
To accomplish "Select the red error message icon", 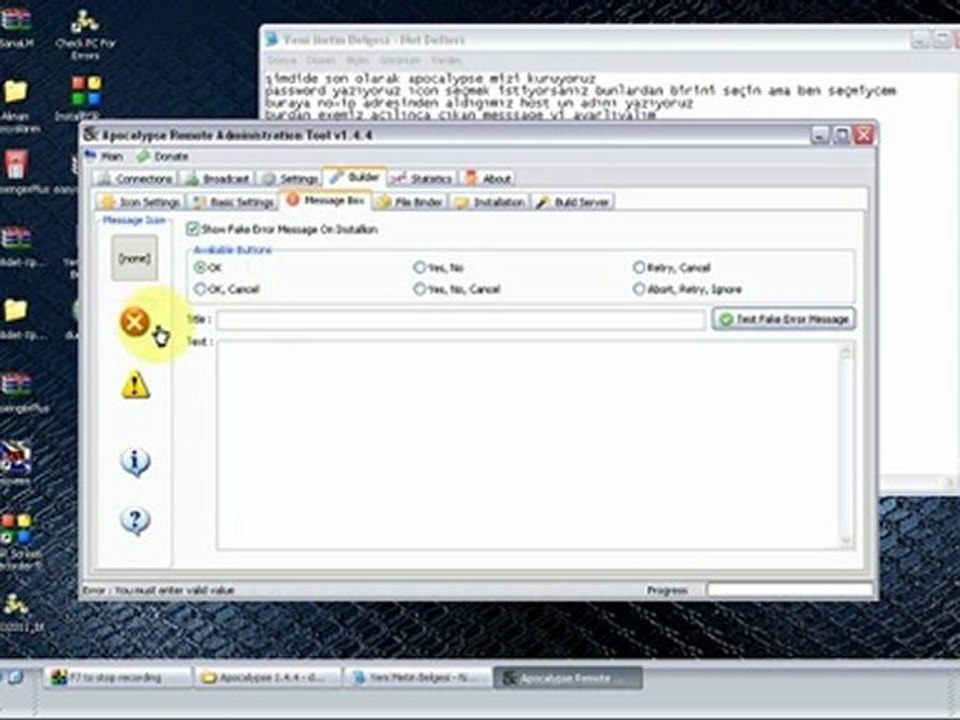I will [135, 322].
